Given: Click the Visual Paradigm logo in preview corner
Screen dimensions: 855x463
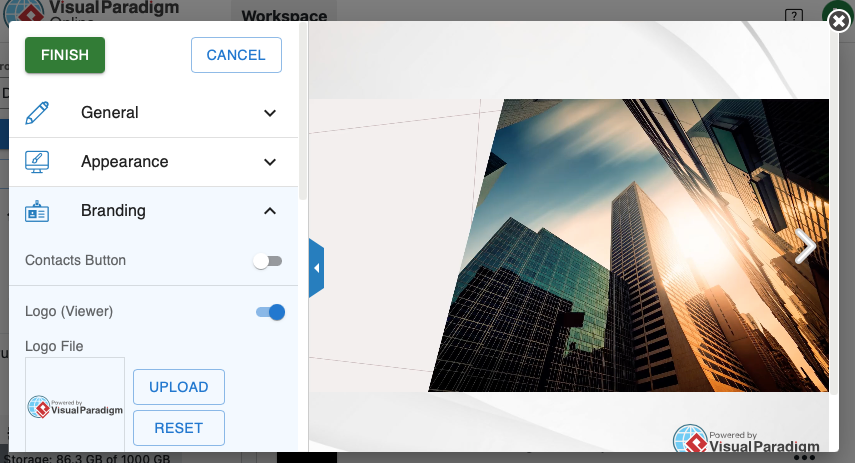Looking at the screenshot, I should click(746, 439).
